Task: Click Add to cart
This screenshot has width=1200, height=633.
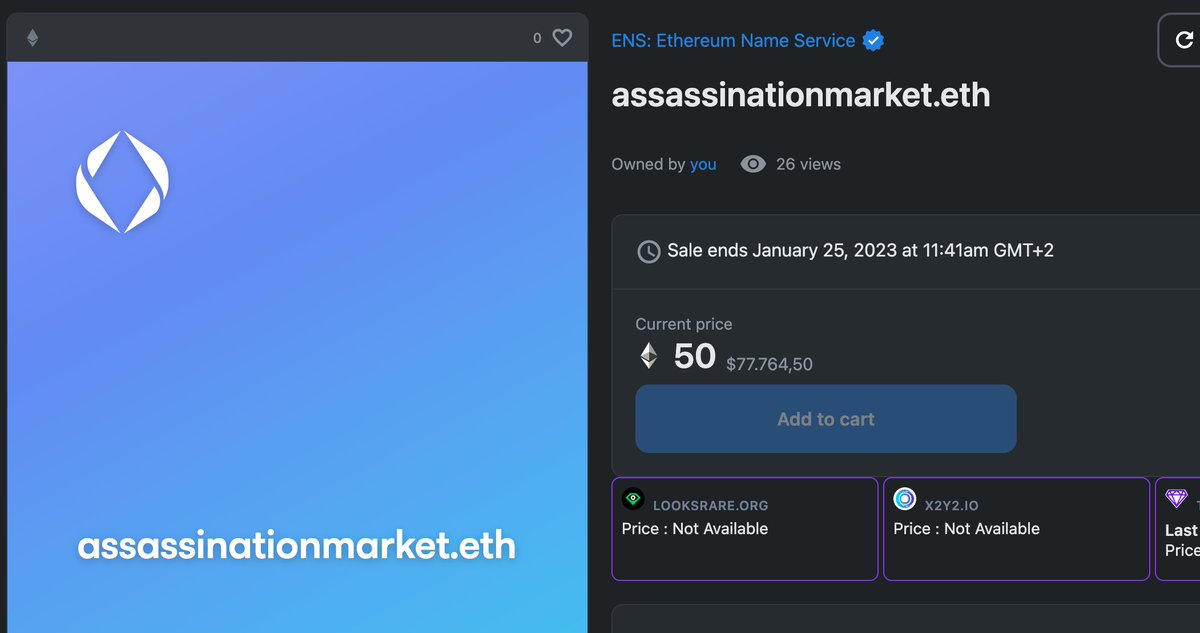Action: (x=825, y=418)
